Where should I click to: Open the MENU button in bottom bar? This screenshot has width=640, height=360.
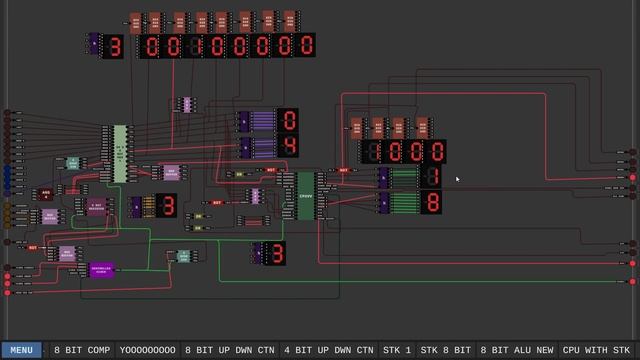point(21,350)
